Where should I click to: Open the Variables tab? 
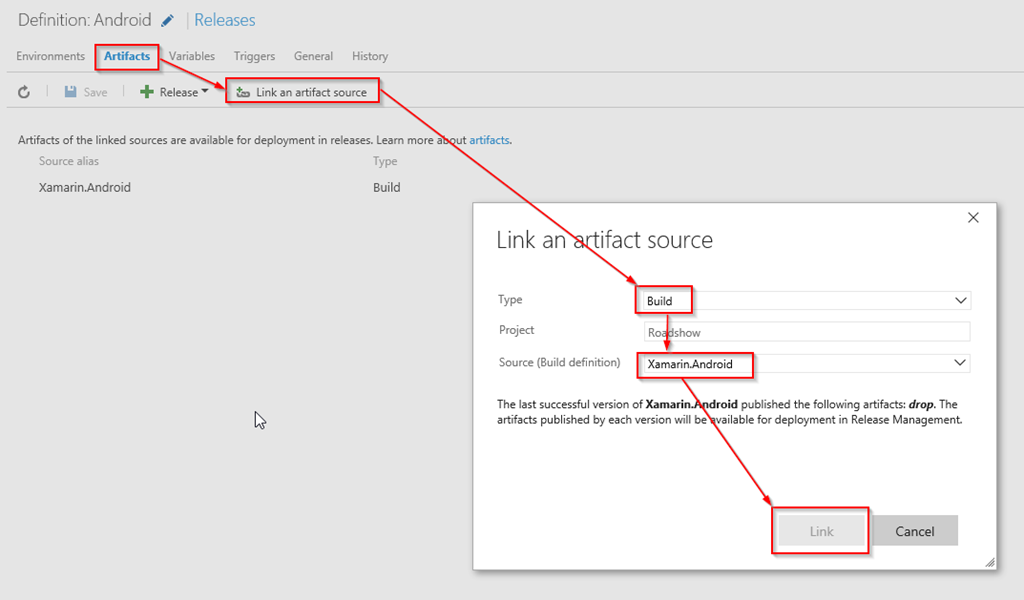click(191, 56)
